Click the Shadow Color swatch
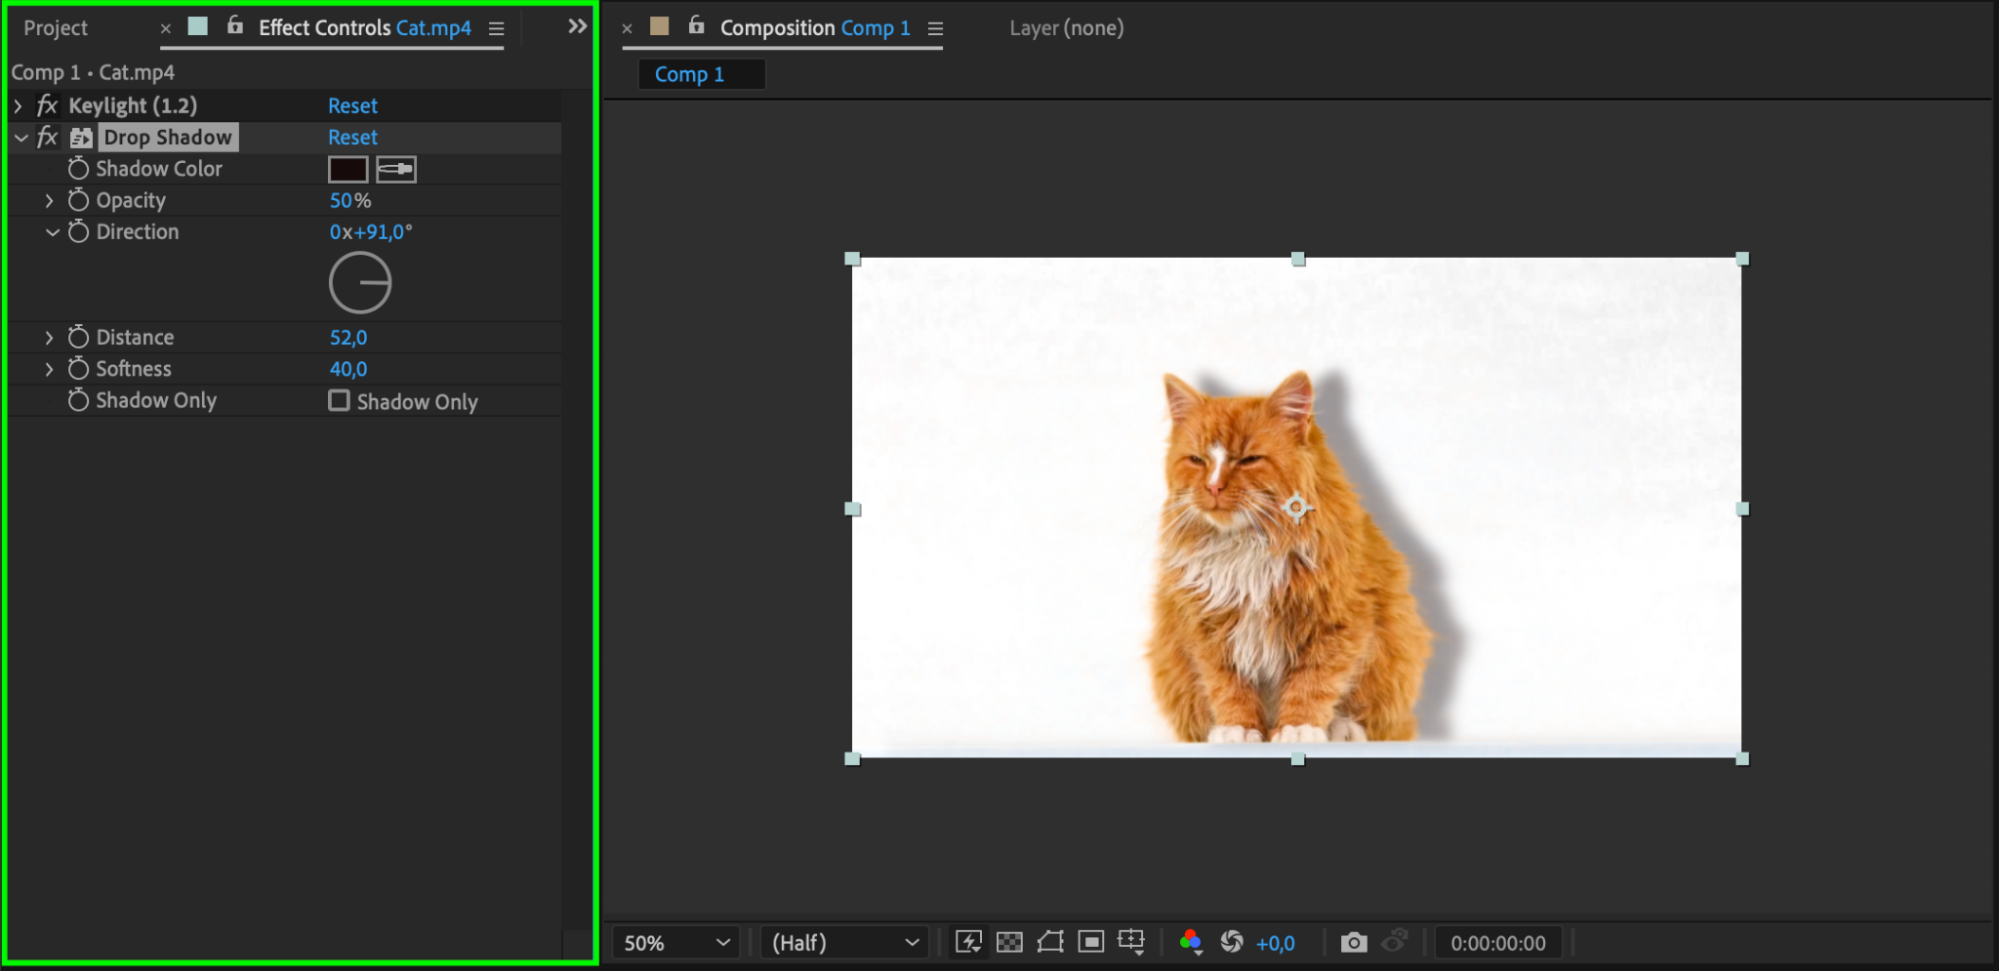The image size is (1999, 972). click(x=348, y=169)
